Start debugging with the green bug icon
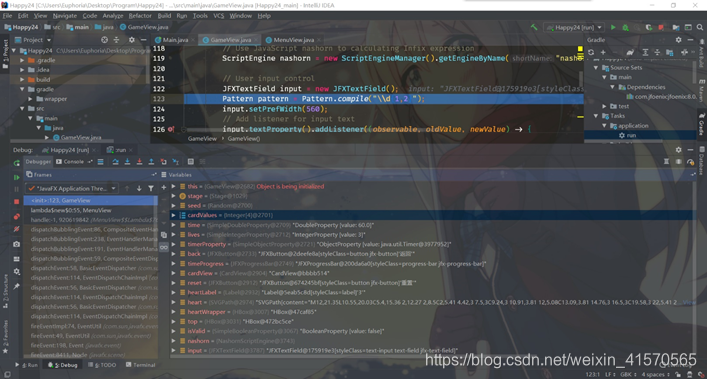 pos(625,27)
